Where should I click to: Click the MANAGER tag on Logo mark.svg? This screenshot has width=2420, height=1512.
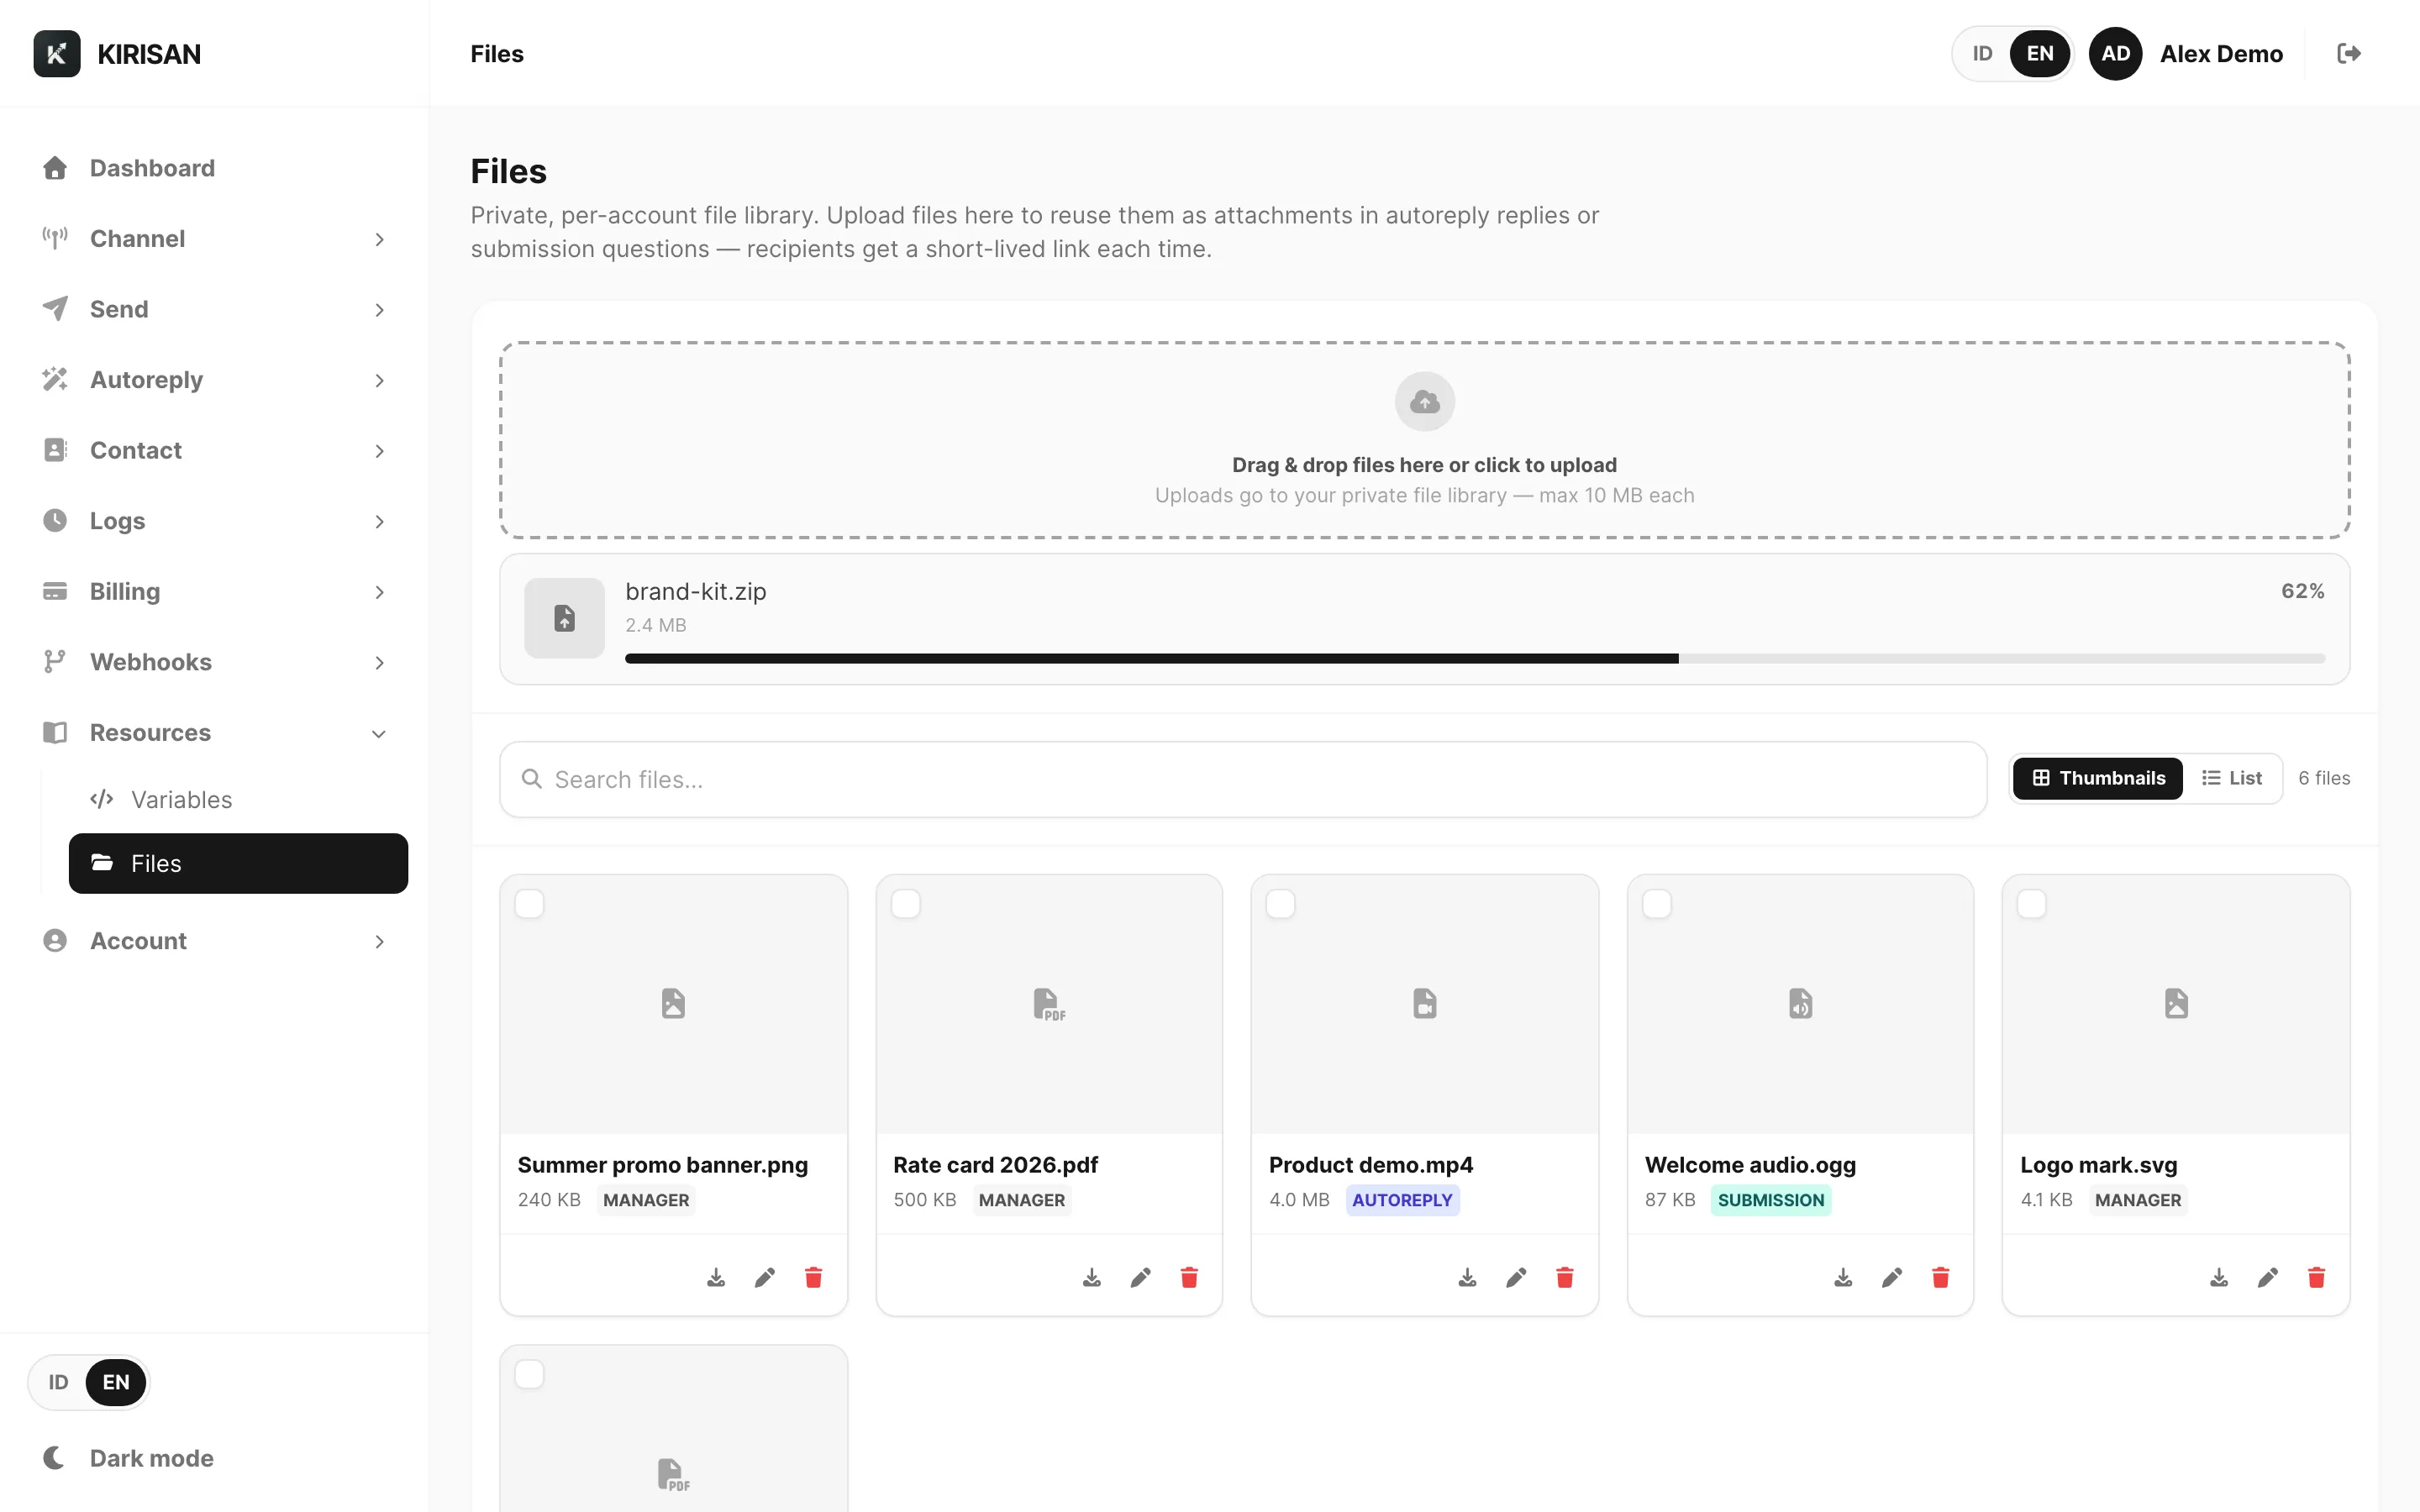[2137, 1200]
